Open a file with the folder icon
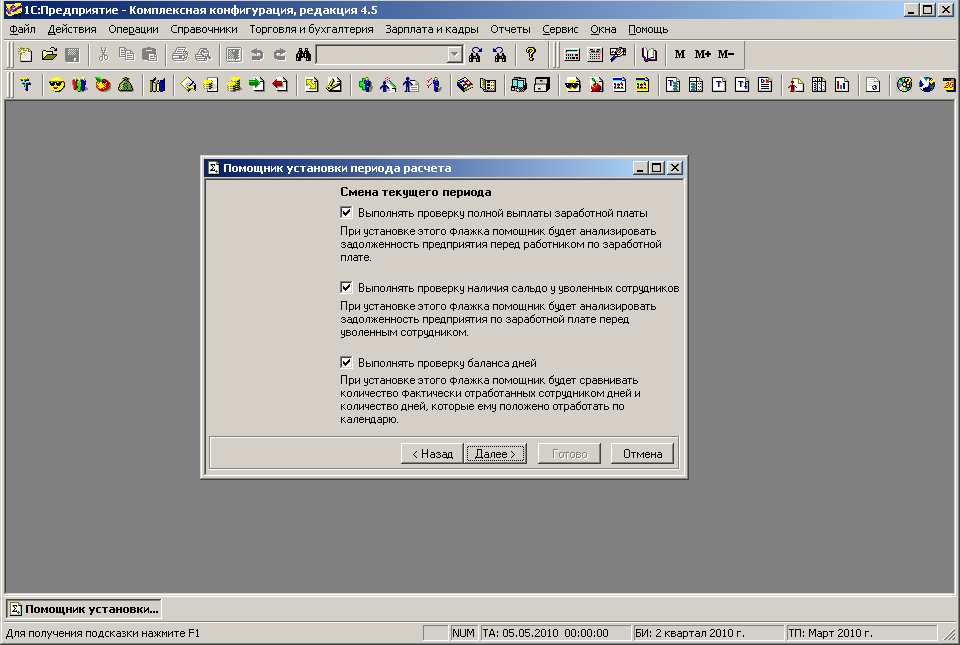This screenshot has height=645, width=960. click(x=49, y=54)
